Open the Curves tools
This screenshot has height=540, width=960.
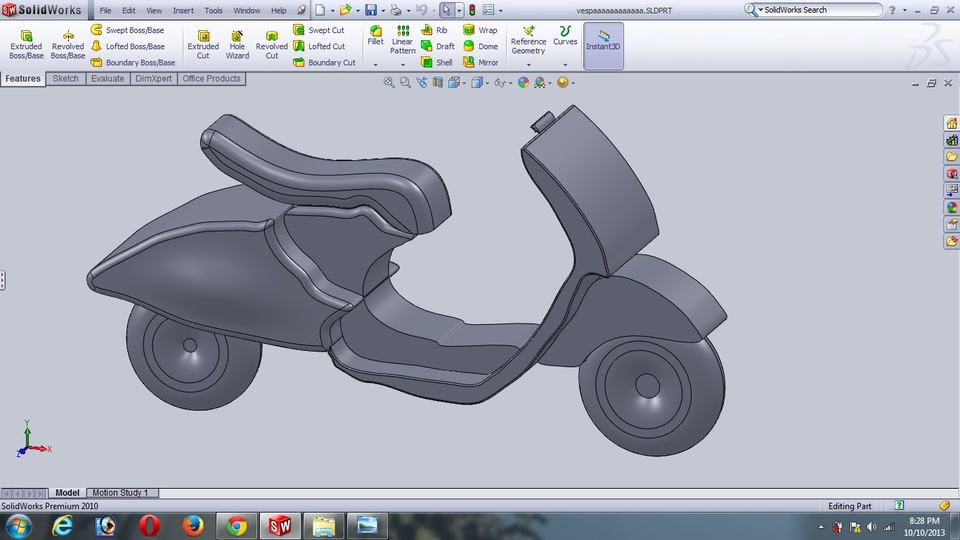(x=565, y=36)
